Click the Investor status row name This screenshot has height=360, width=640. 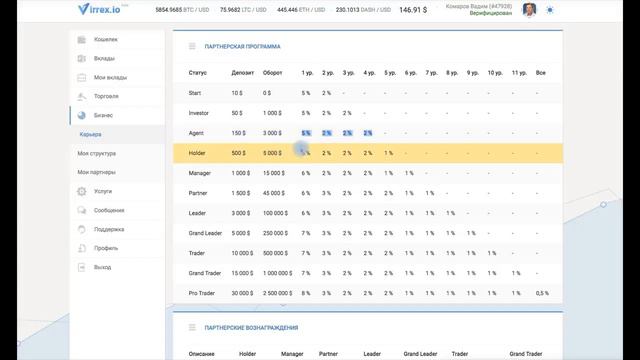click(x=199, y=113)
